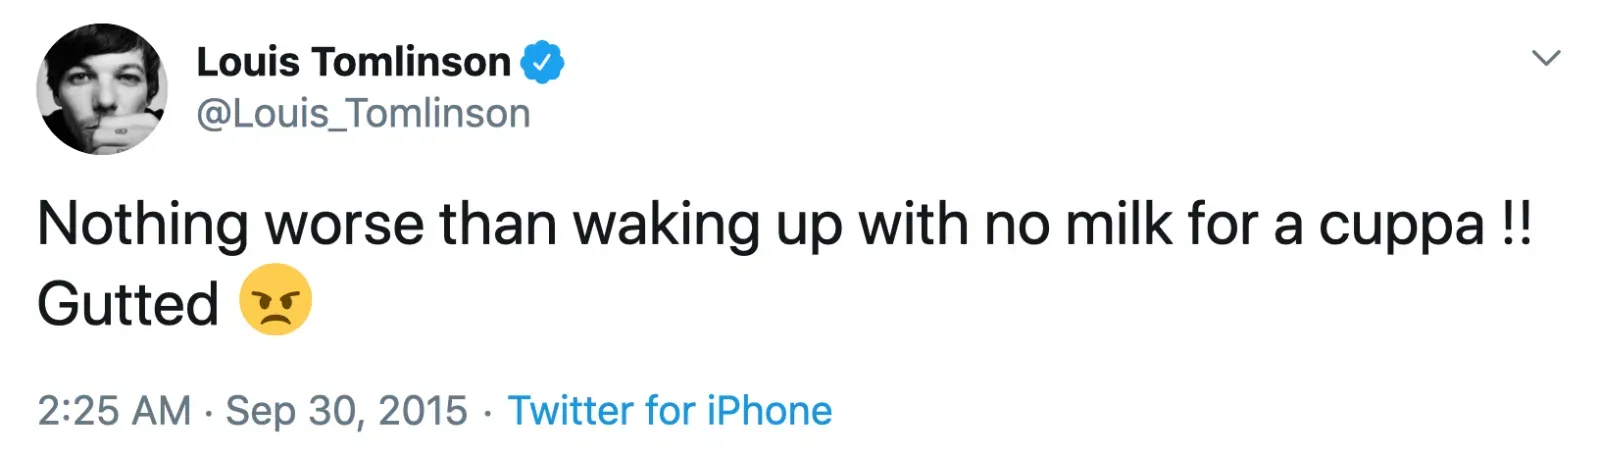Click the word cuppa in tweet
This screenshot has width=1600, height=457.
1401,225
